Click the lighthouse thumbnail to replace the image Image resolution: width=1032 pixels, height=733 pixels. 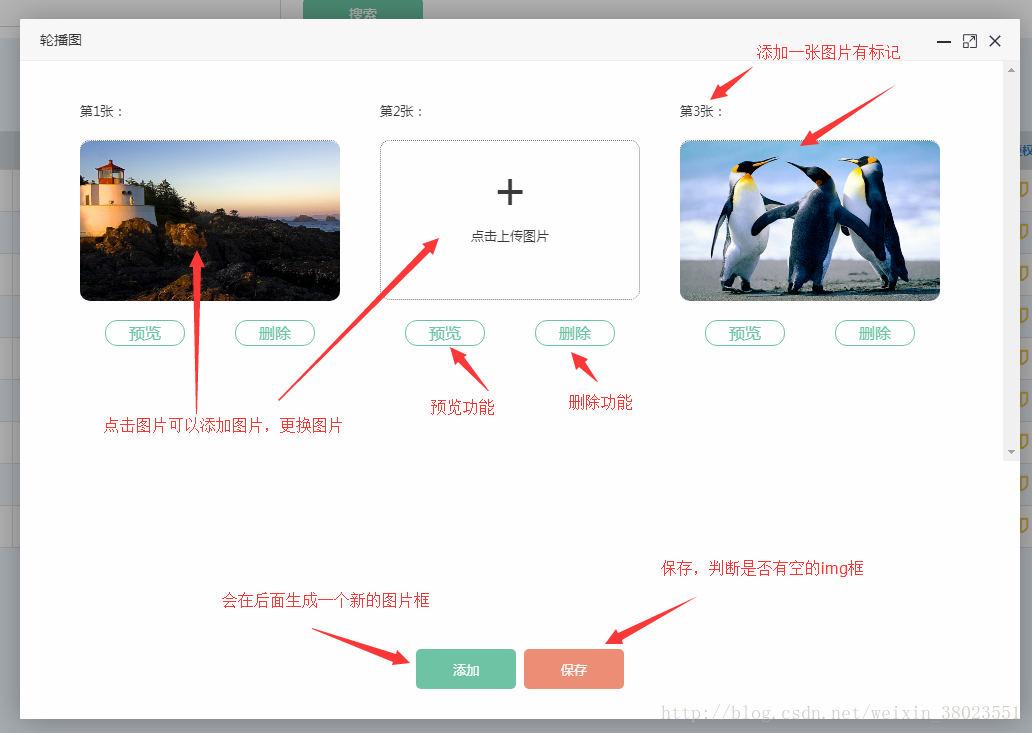click(x=209, y=220)
